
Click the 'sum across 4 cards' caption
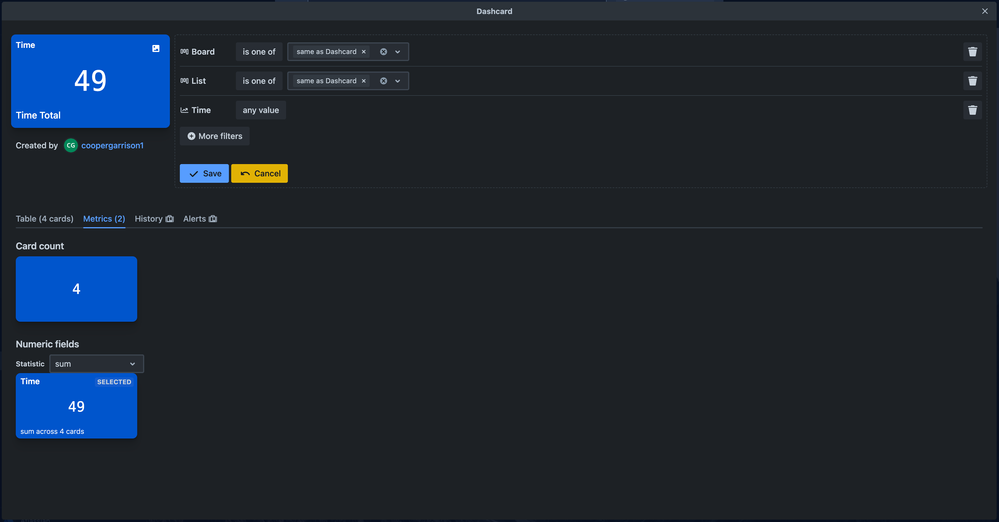pyautogui.click(x=52, y=431)
